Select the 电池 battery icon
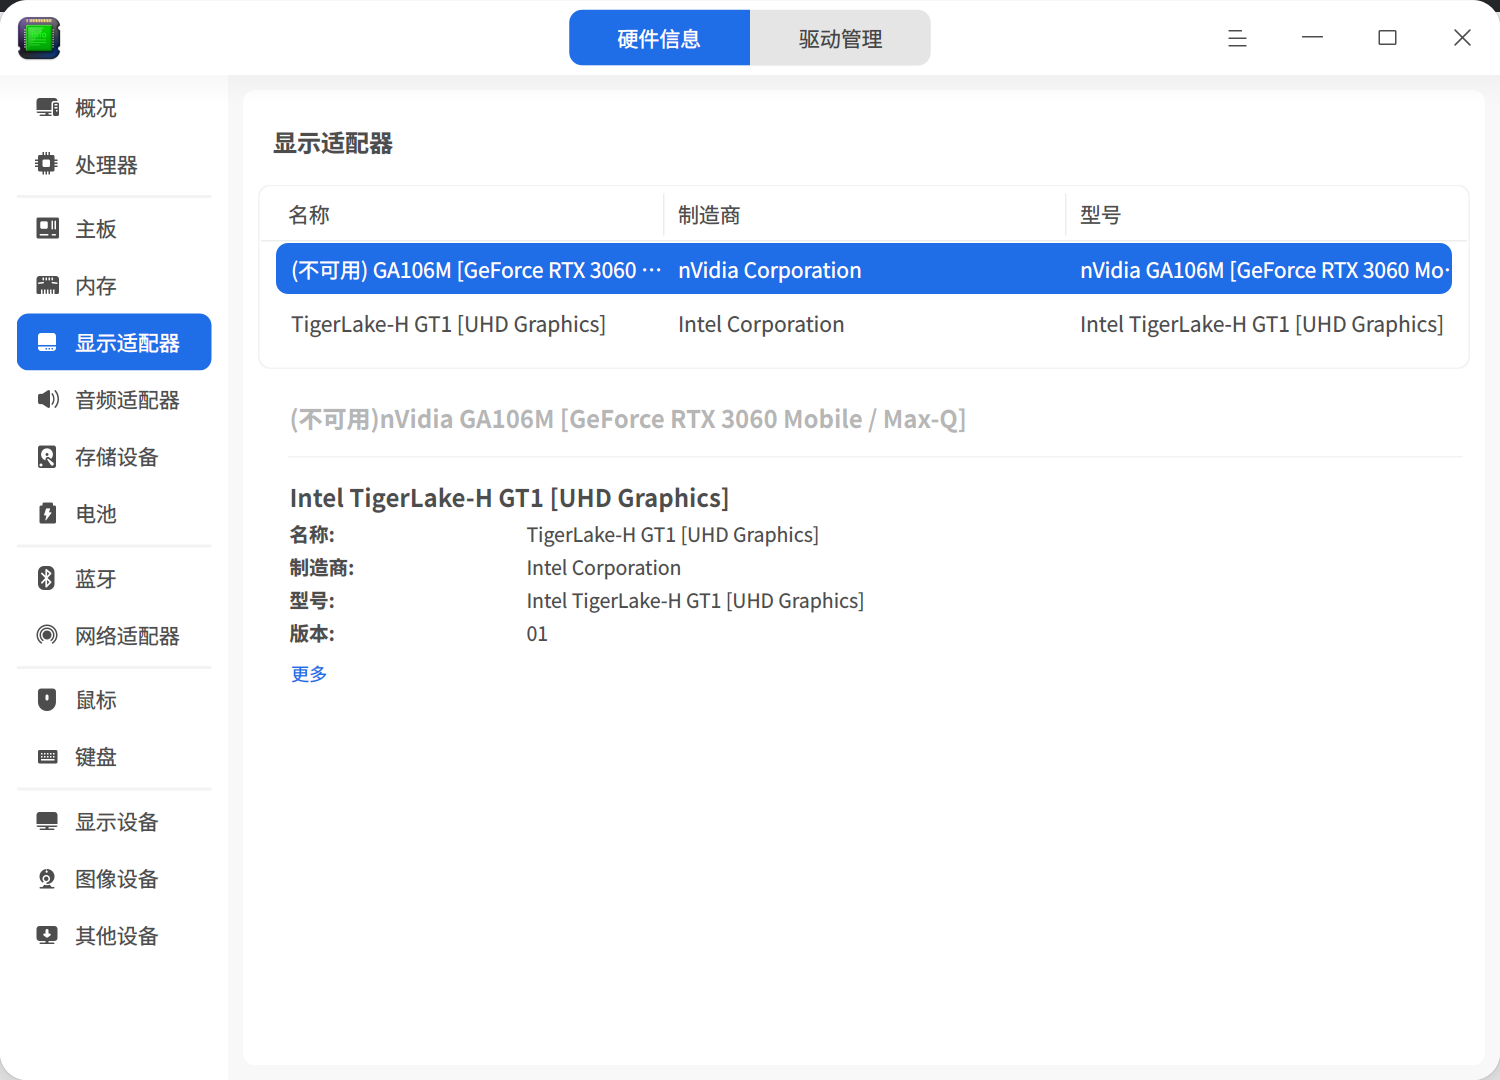 pos(47,514)
